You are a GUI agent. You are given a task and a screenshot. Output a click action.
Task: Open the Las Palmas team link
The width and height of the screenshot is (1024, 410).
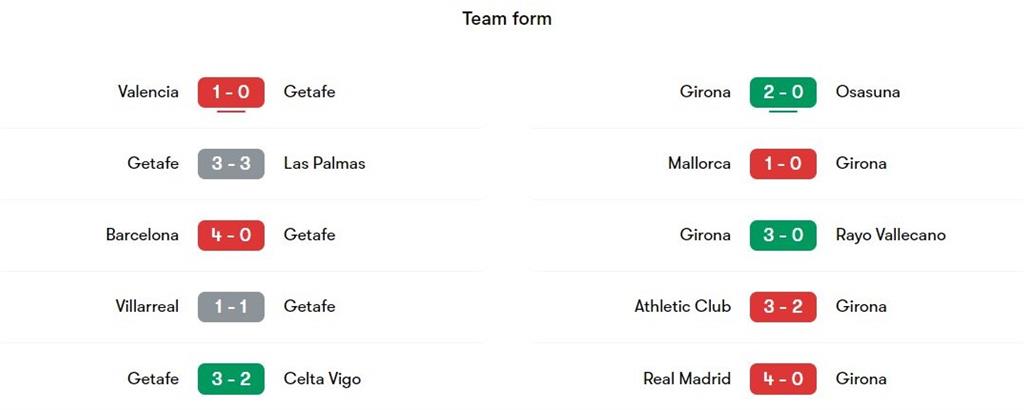coord(324,164)
